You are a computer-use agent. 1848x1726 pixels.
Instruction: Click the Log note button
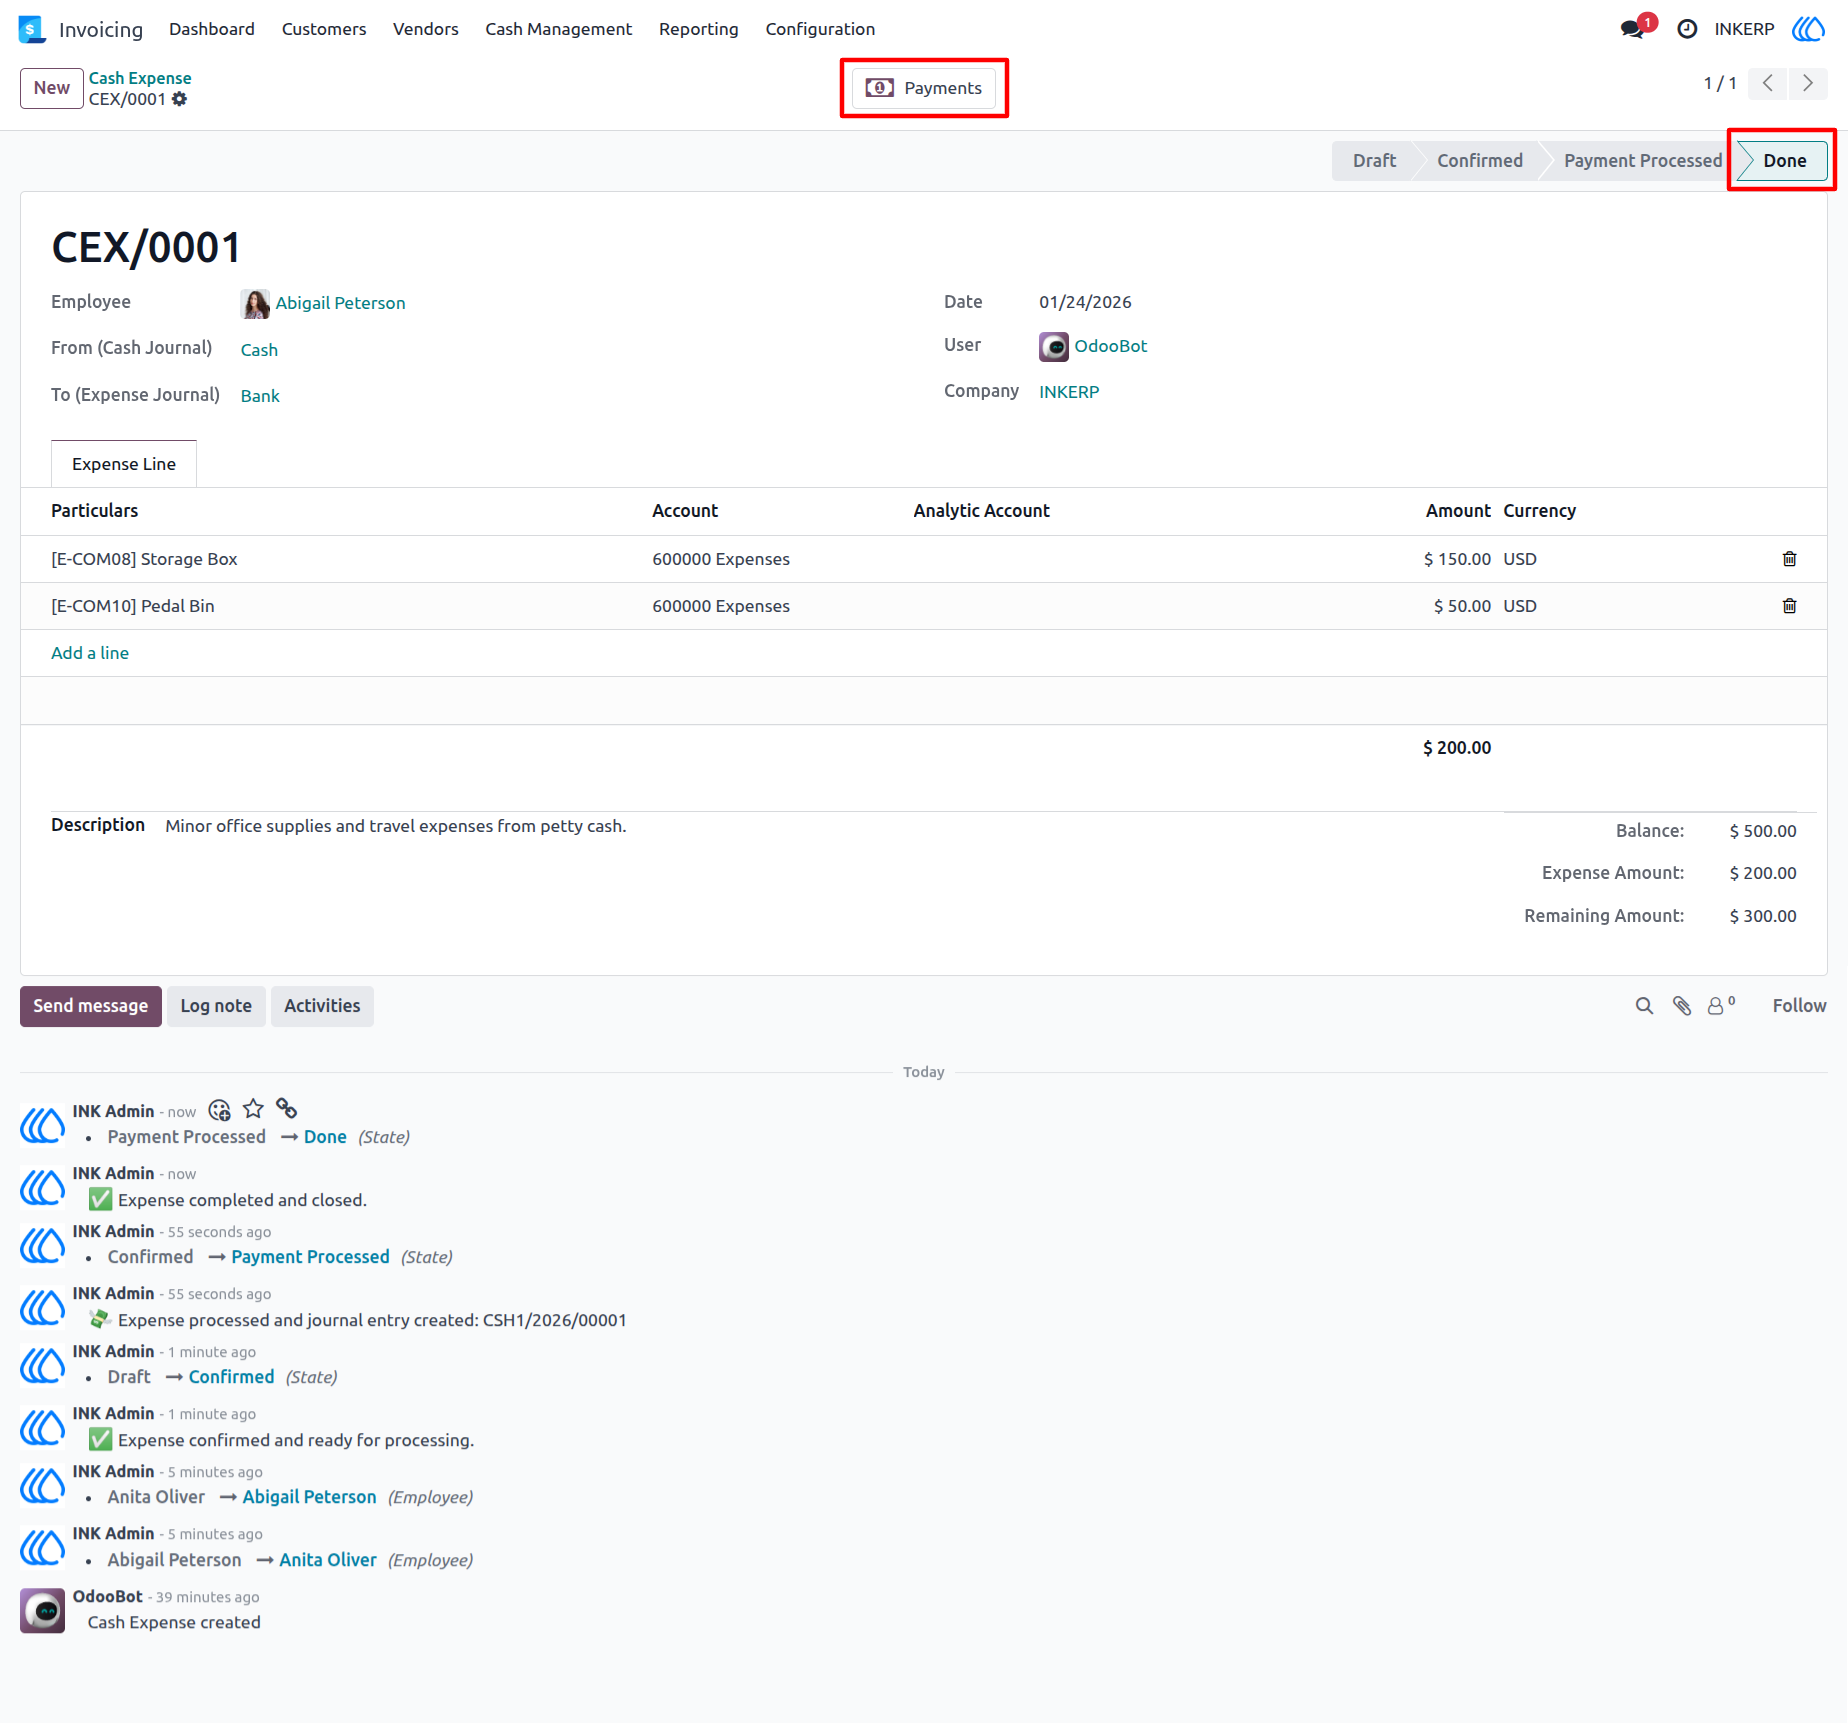216,1006
